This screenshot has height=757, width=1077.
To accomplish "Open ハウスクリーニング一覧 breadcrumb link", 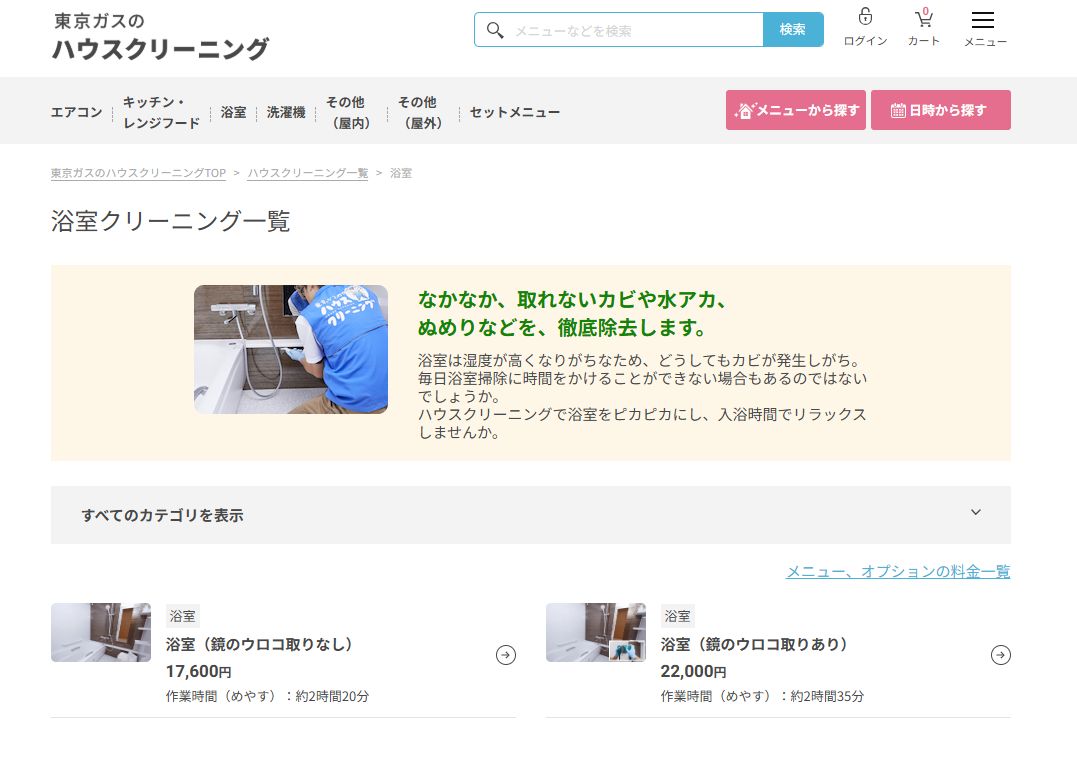I will pos(307,172).
